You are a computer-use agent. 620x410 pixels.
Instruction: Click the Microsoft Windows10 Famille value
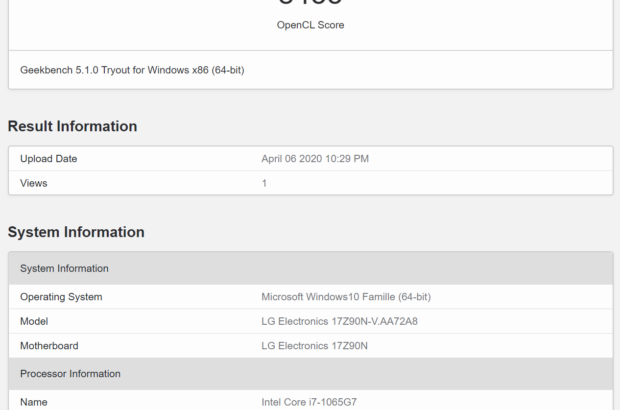point(345,297)
